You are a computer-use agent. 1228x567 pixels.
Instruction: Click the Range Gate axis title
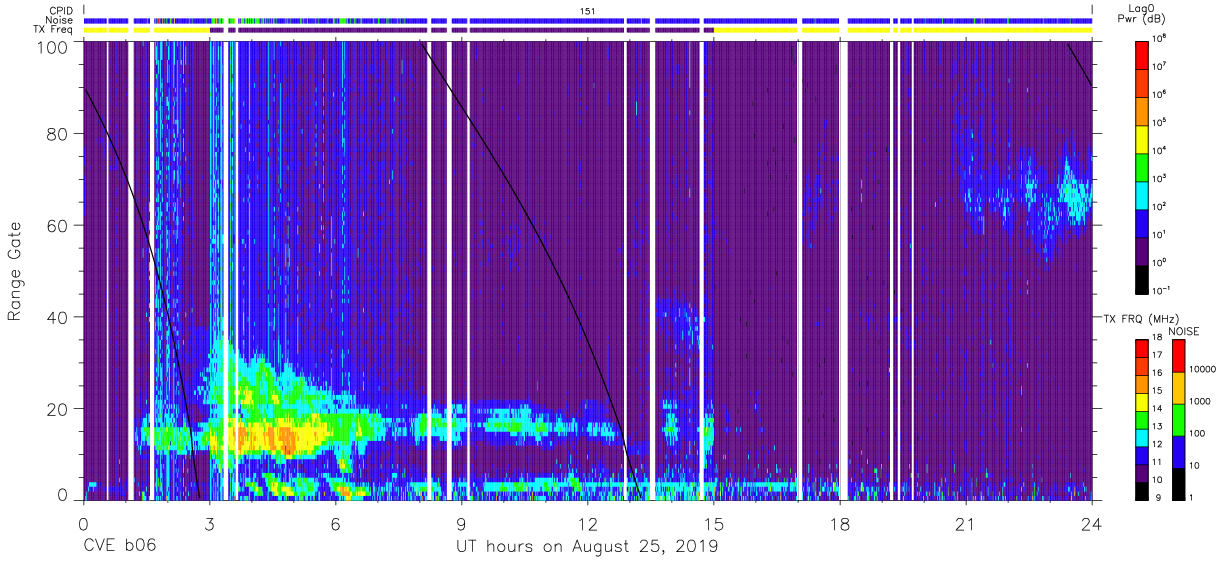coord(15,273)
